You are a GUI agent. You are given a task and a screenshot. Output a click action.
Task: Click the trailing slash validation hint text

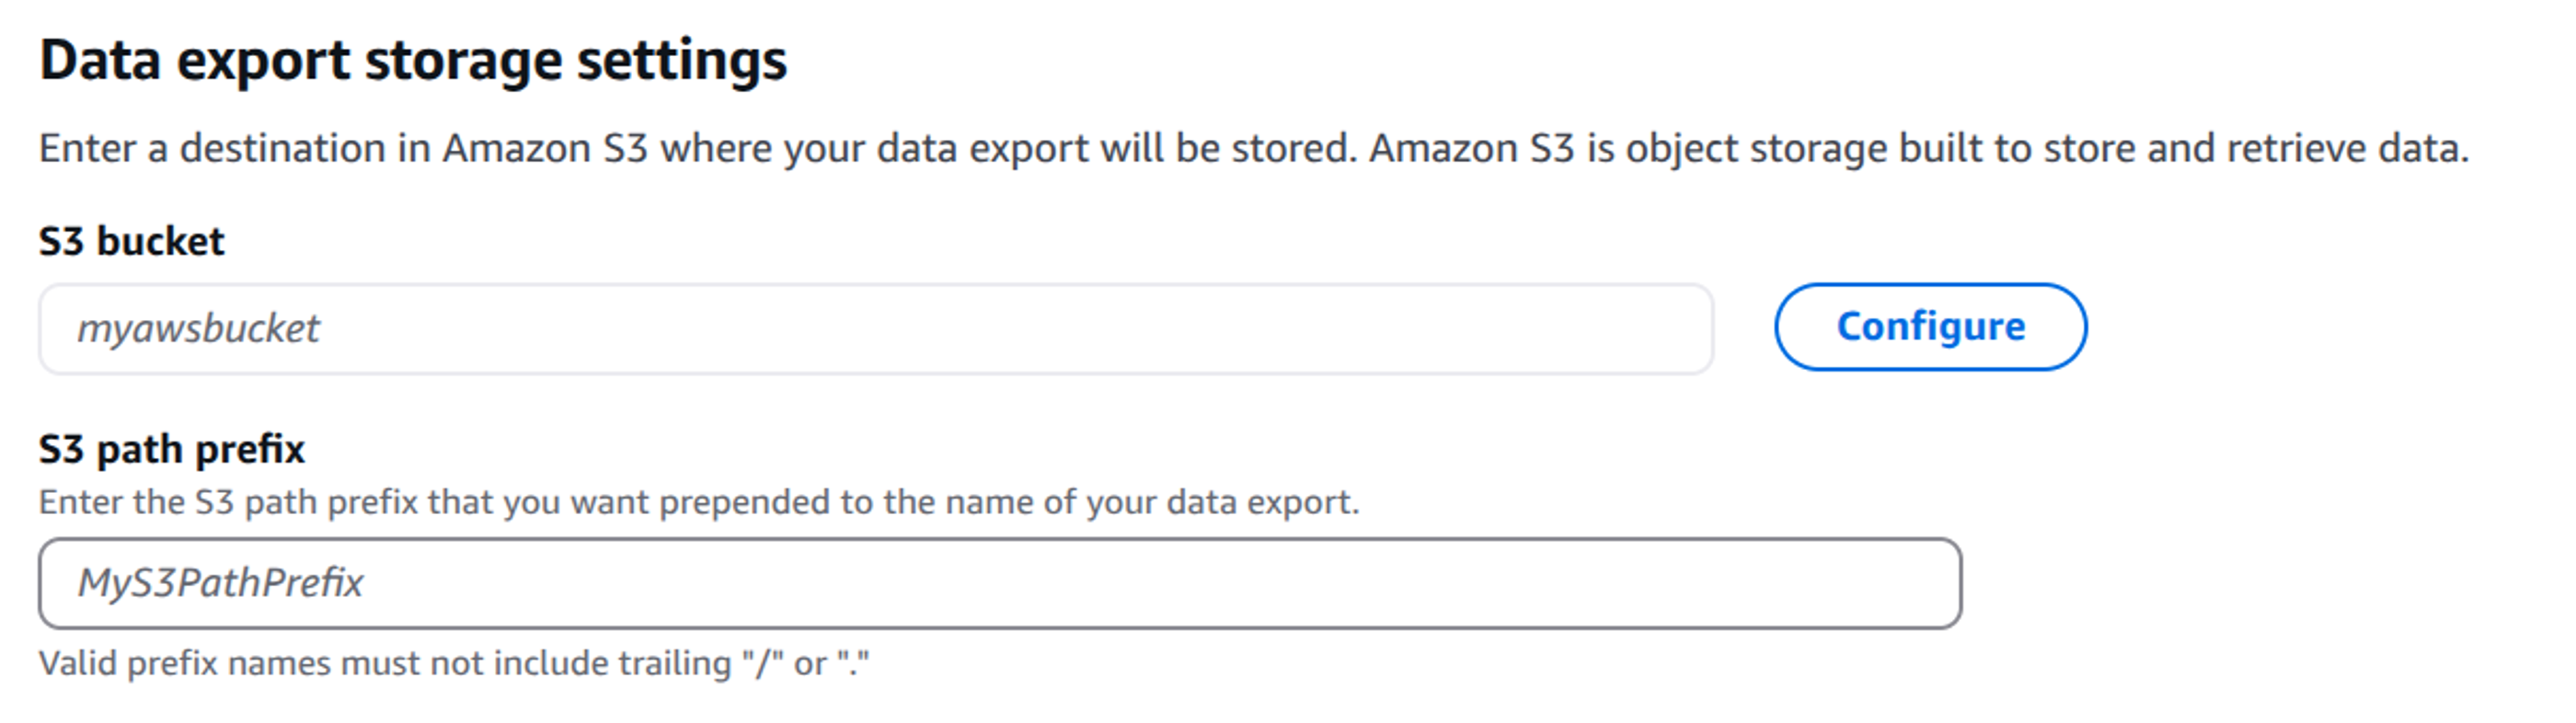[455, 662]
